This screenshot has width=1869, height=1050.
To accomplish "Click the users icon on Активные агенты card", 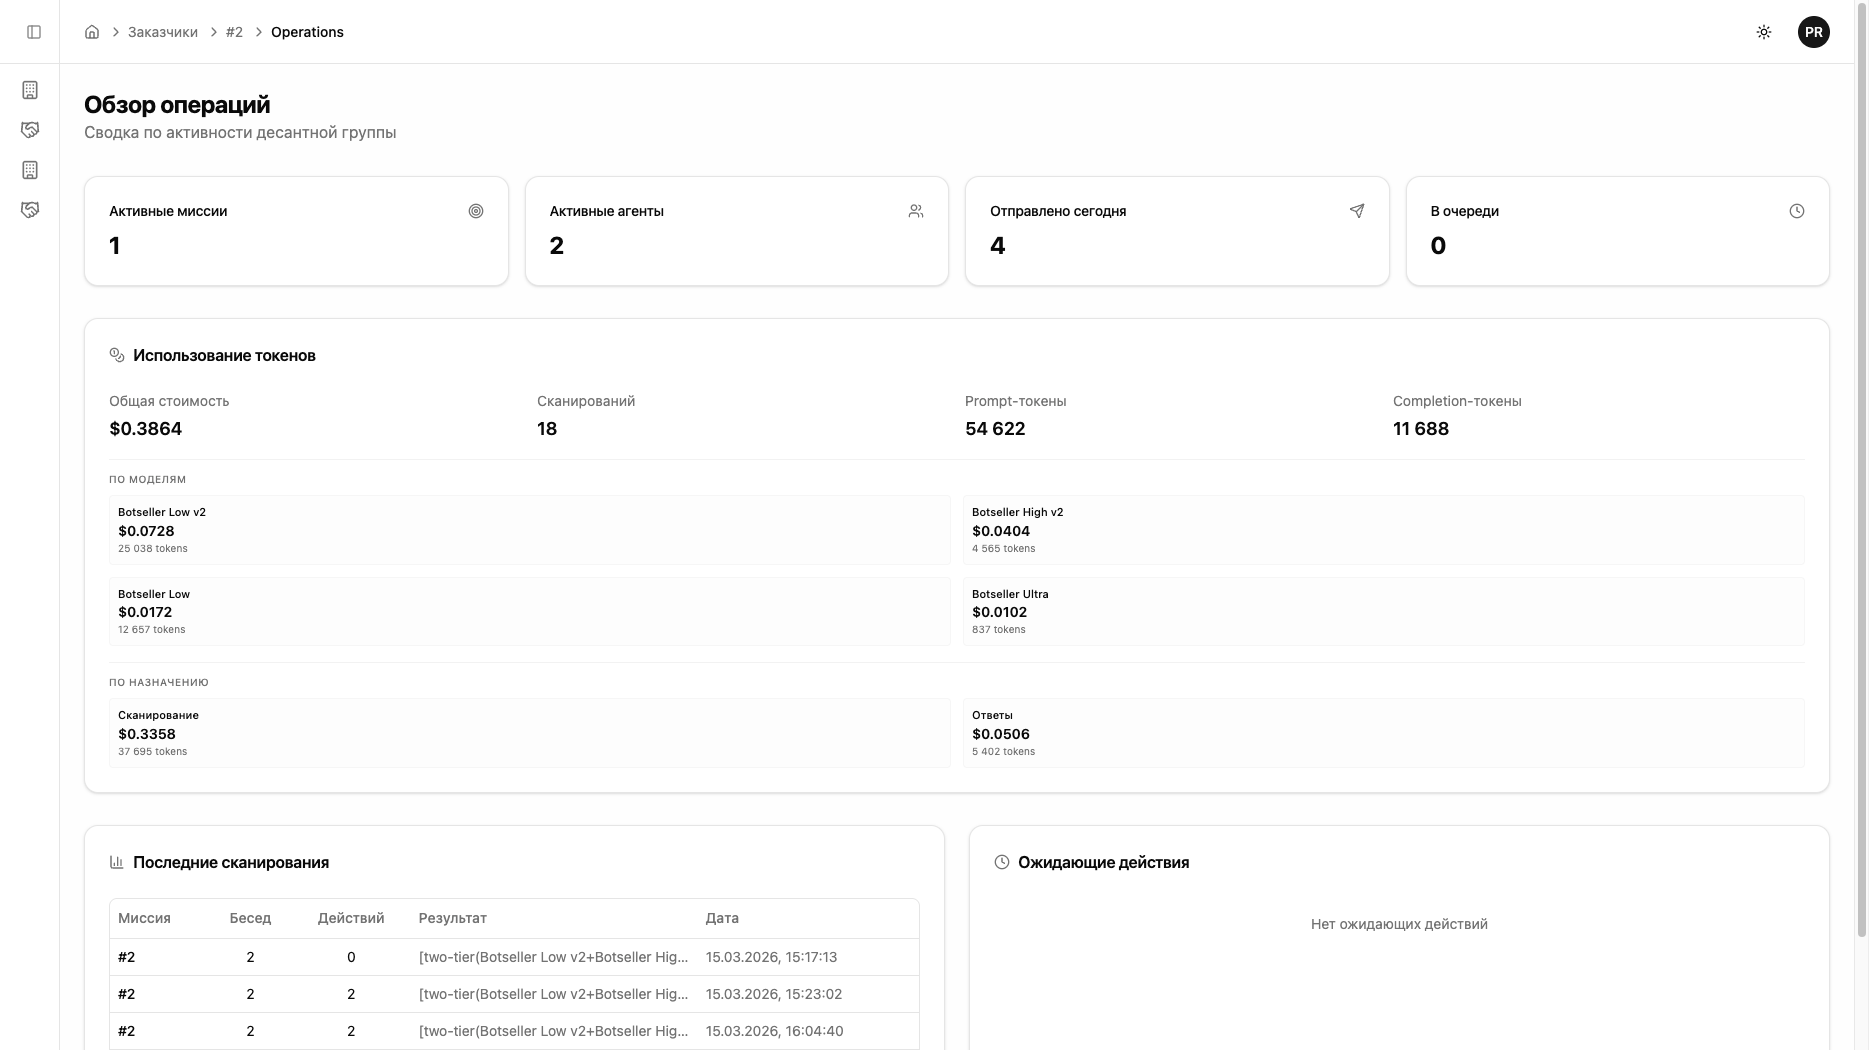I will coord(916,211).
